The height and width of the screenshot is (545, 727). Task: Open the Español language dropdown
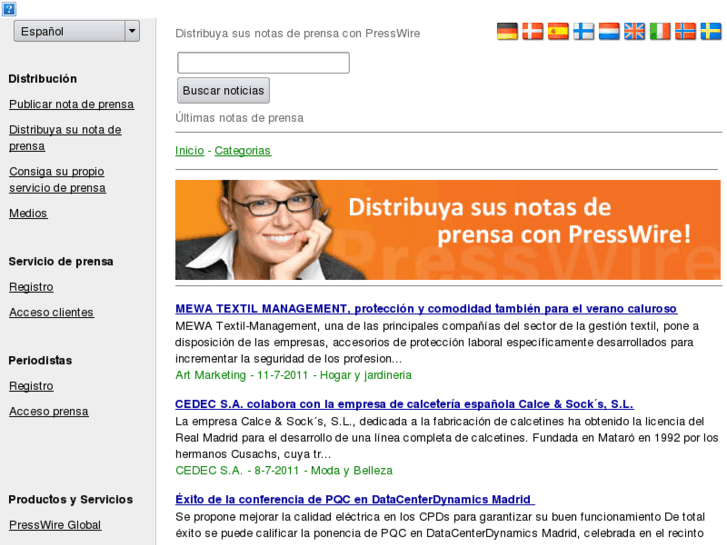click(x=77, y=31)
